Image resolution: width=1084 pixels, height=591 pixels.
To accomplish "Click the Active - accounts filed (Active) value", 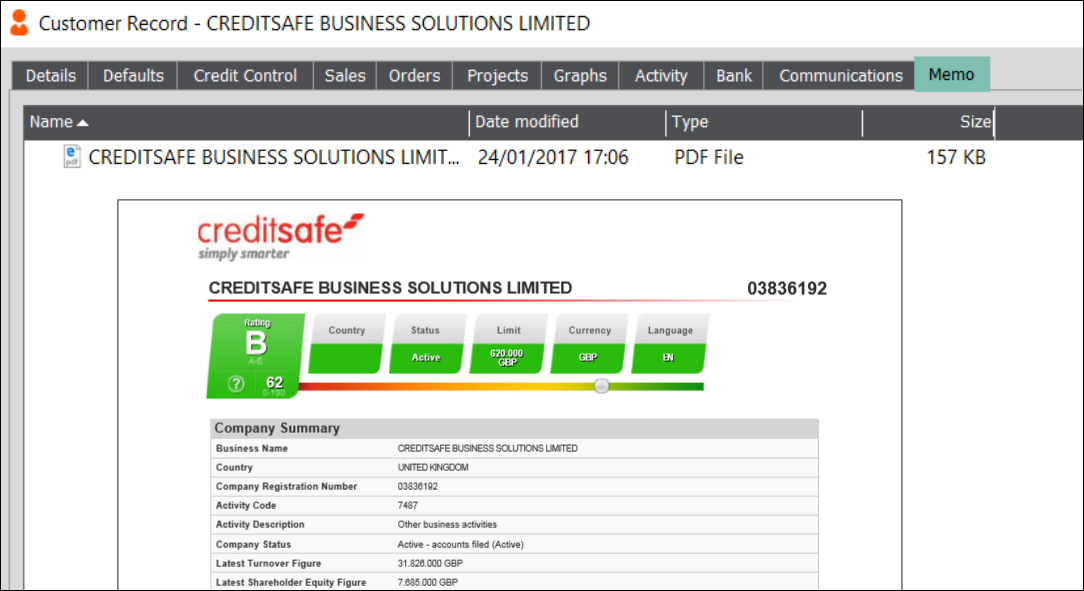I will click(460, 544).
